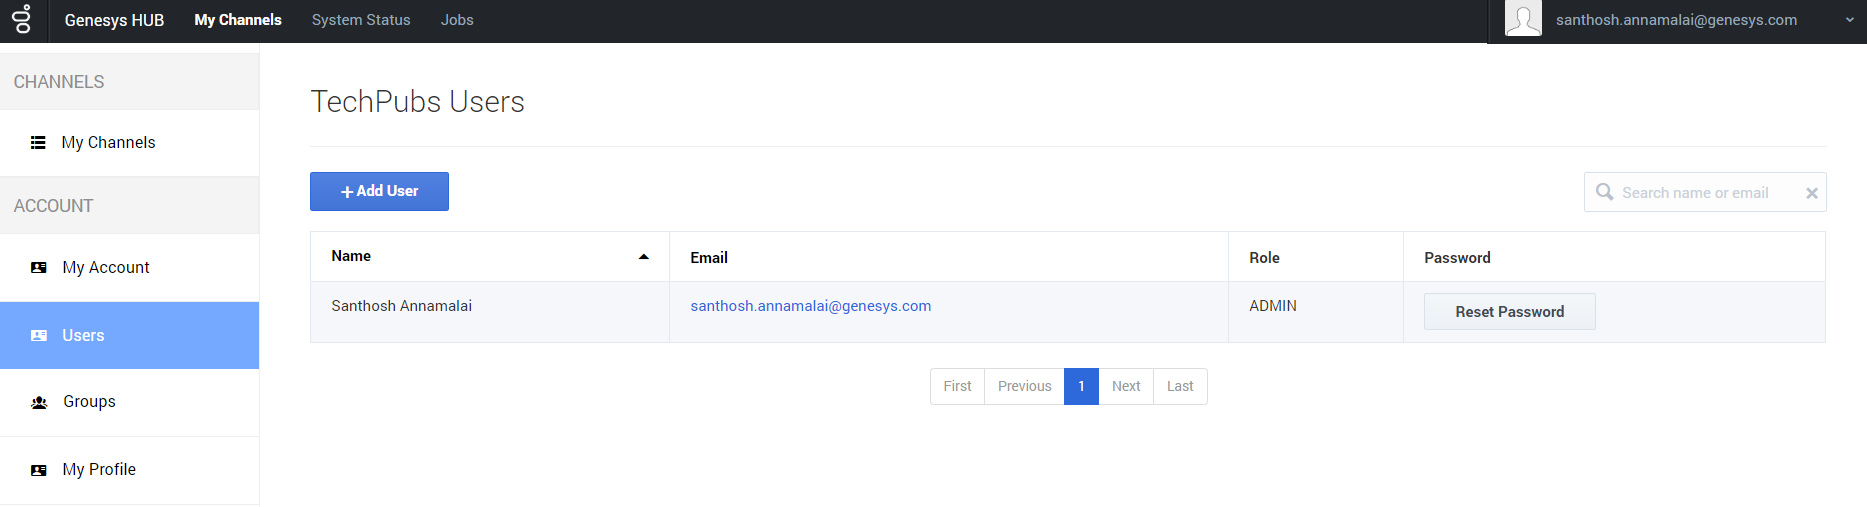The image size is (1867, 507).
Task: Open My Channels list icon in sidebar
Action: coord(38,143)
